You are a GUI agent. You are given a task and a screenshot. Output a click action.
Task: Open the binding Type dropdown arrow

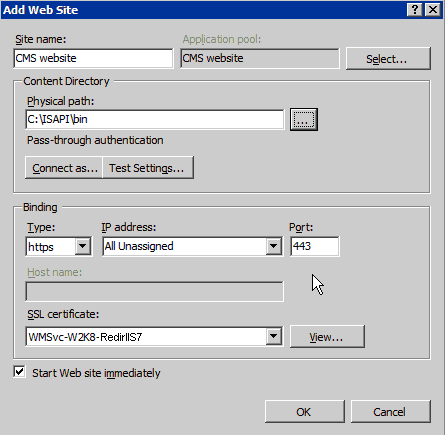(83, 247)
